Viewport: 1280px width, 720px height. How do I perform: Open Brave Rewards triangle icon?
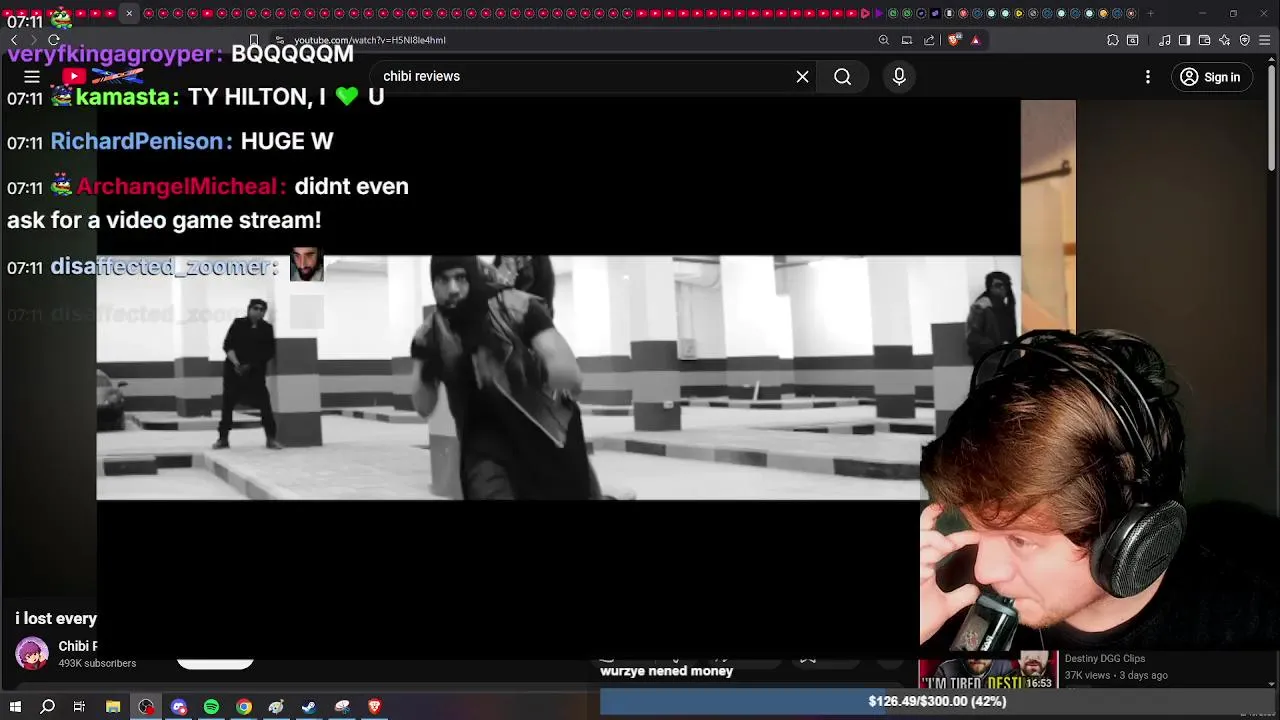pyautogui.click(x=975, y=40)
